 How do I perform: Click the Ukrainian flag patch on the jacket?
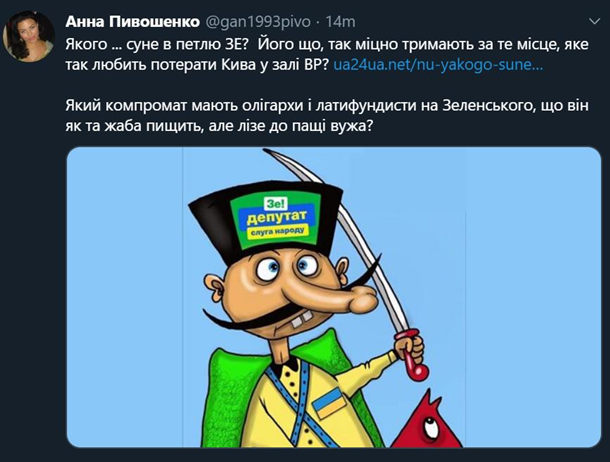click(329, 403)
